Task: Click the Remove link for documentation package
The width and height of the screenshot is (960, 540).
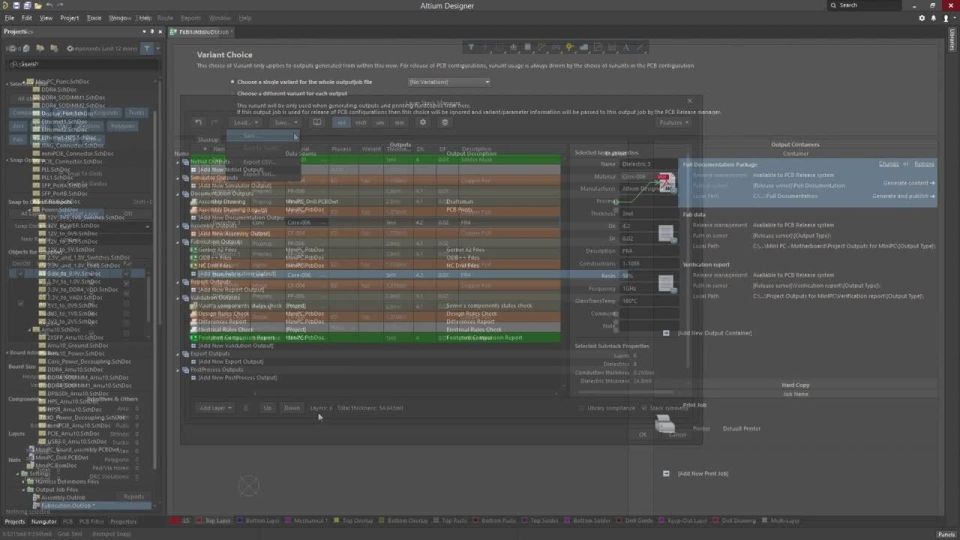Action: point(924,164)
